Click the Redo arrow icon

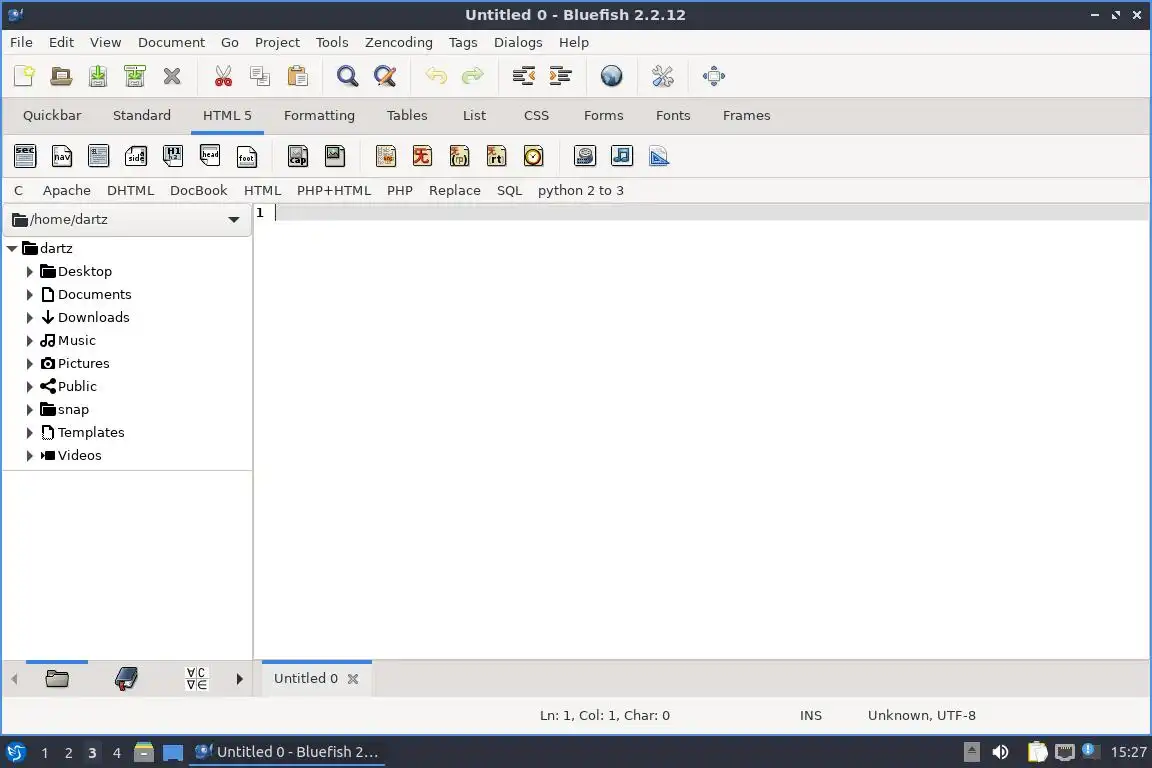pos(472,76)
